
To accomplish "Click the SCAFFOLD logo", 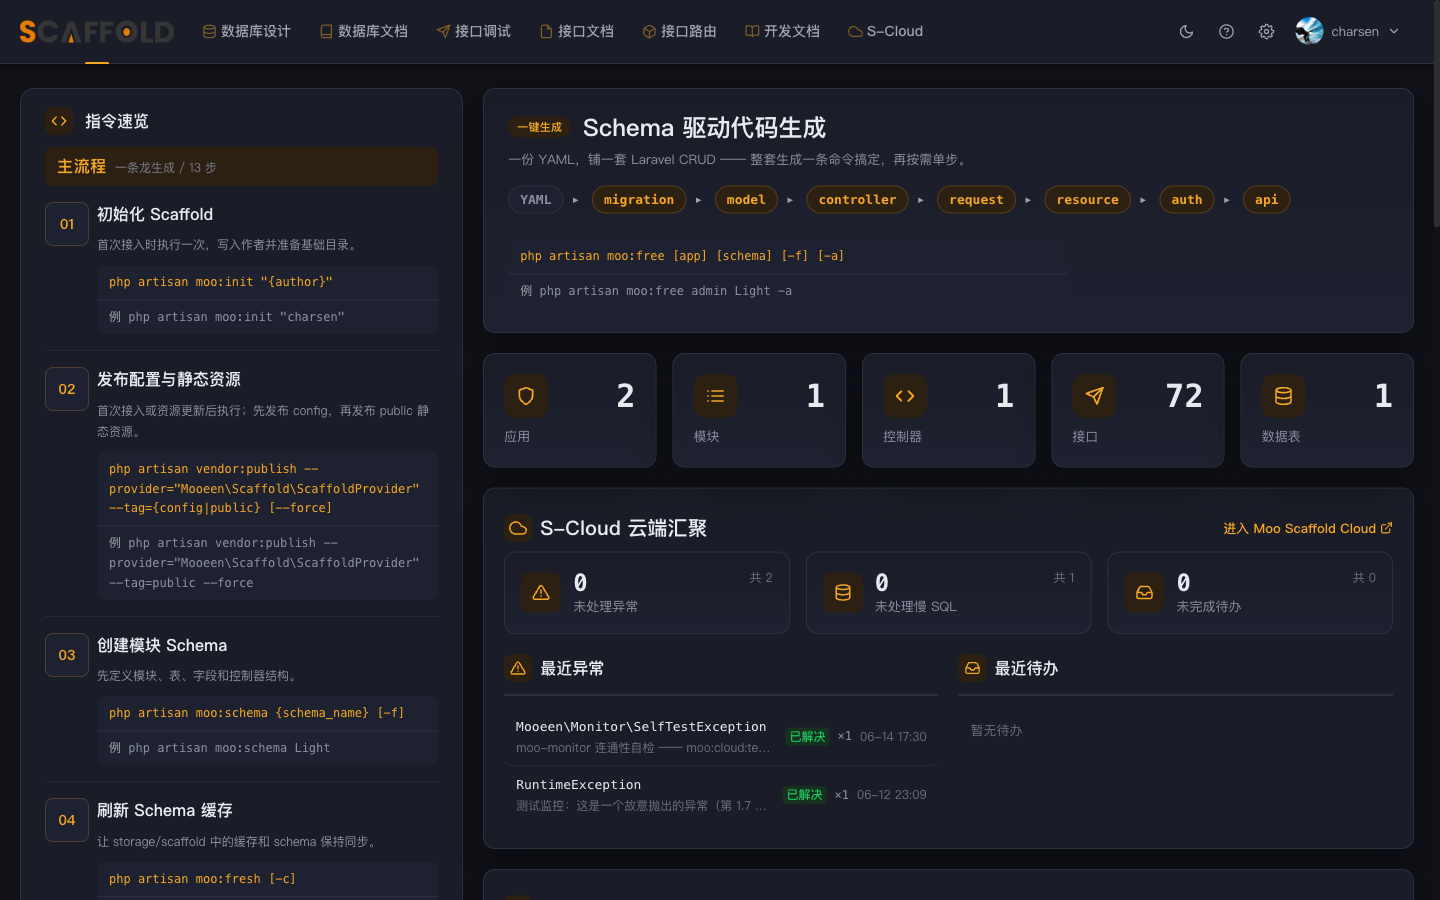I will click(x=97, y=32).
